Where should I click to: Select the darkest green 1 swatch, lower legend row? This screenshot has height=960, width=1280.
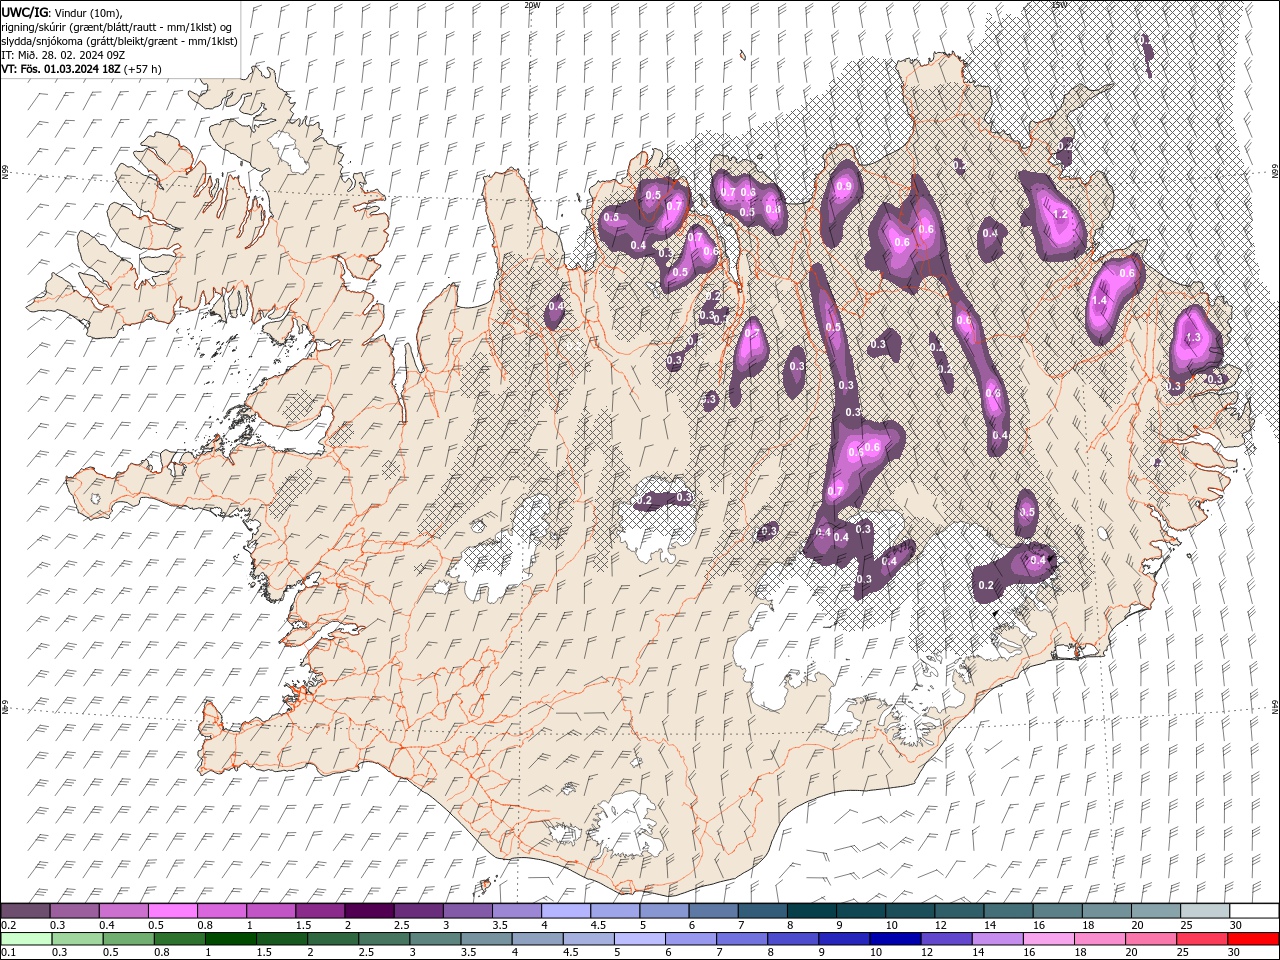coord(231,939)
